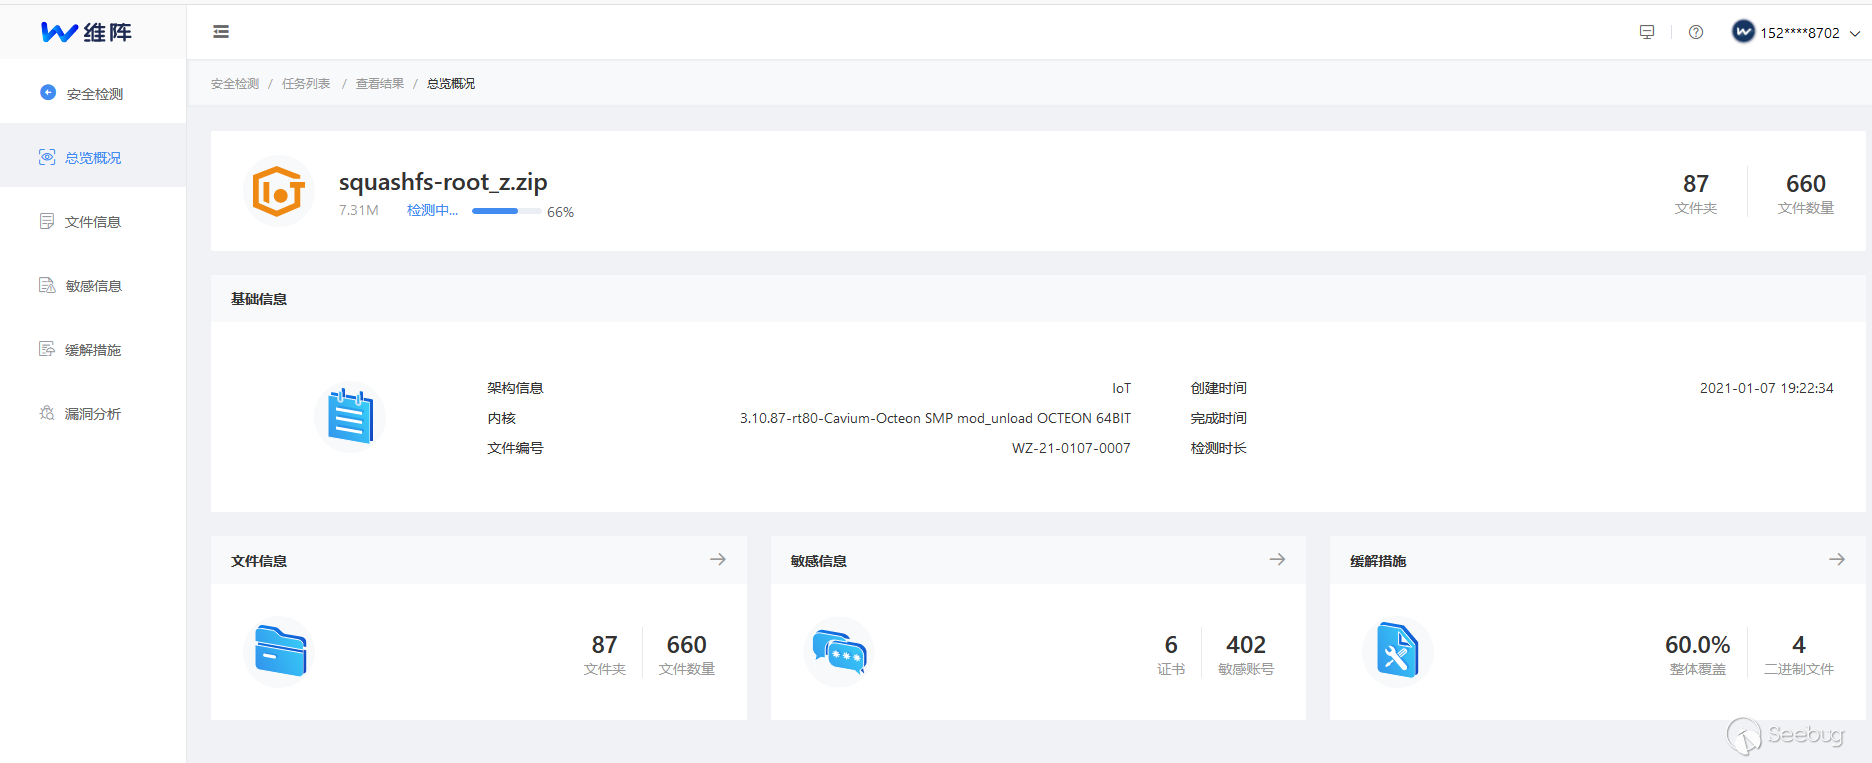Screen dimensions: 1872x763
Task: Expand the 152****8702 account dropdown arrow
Action: (x=1855, y=33)
